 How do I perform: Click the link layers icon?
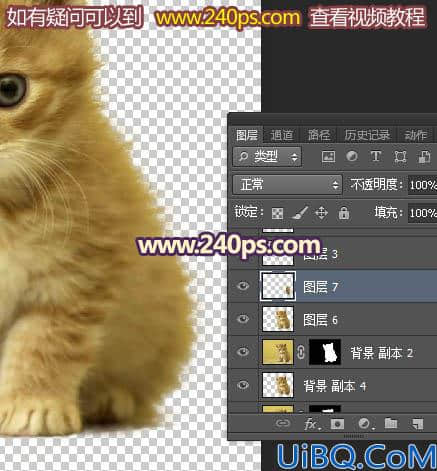283,423
